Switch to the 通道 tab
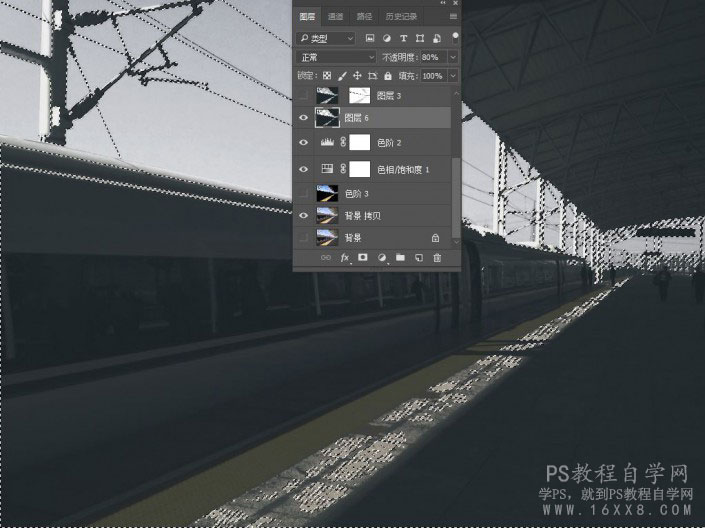The height and width of the screenshot is (528, 705). 335,17
